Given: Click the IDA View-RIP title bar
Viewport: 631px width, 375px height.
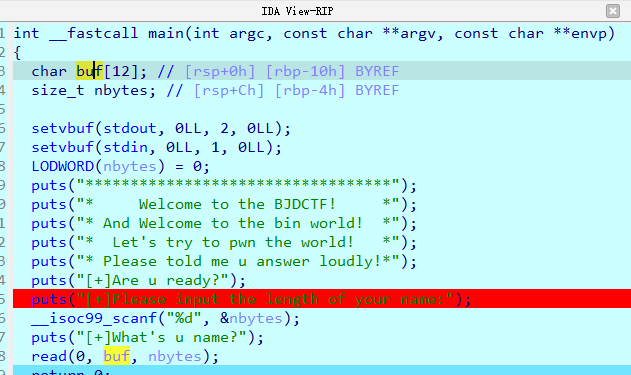Looking at the screenshot, I should pos(297,11).
